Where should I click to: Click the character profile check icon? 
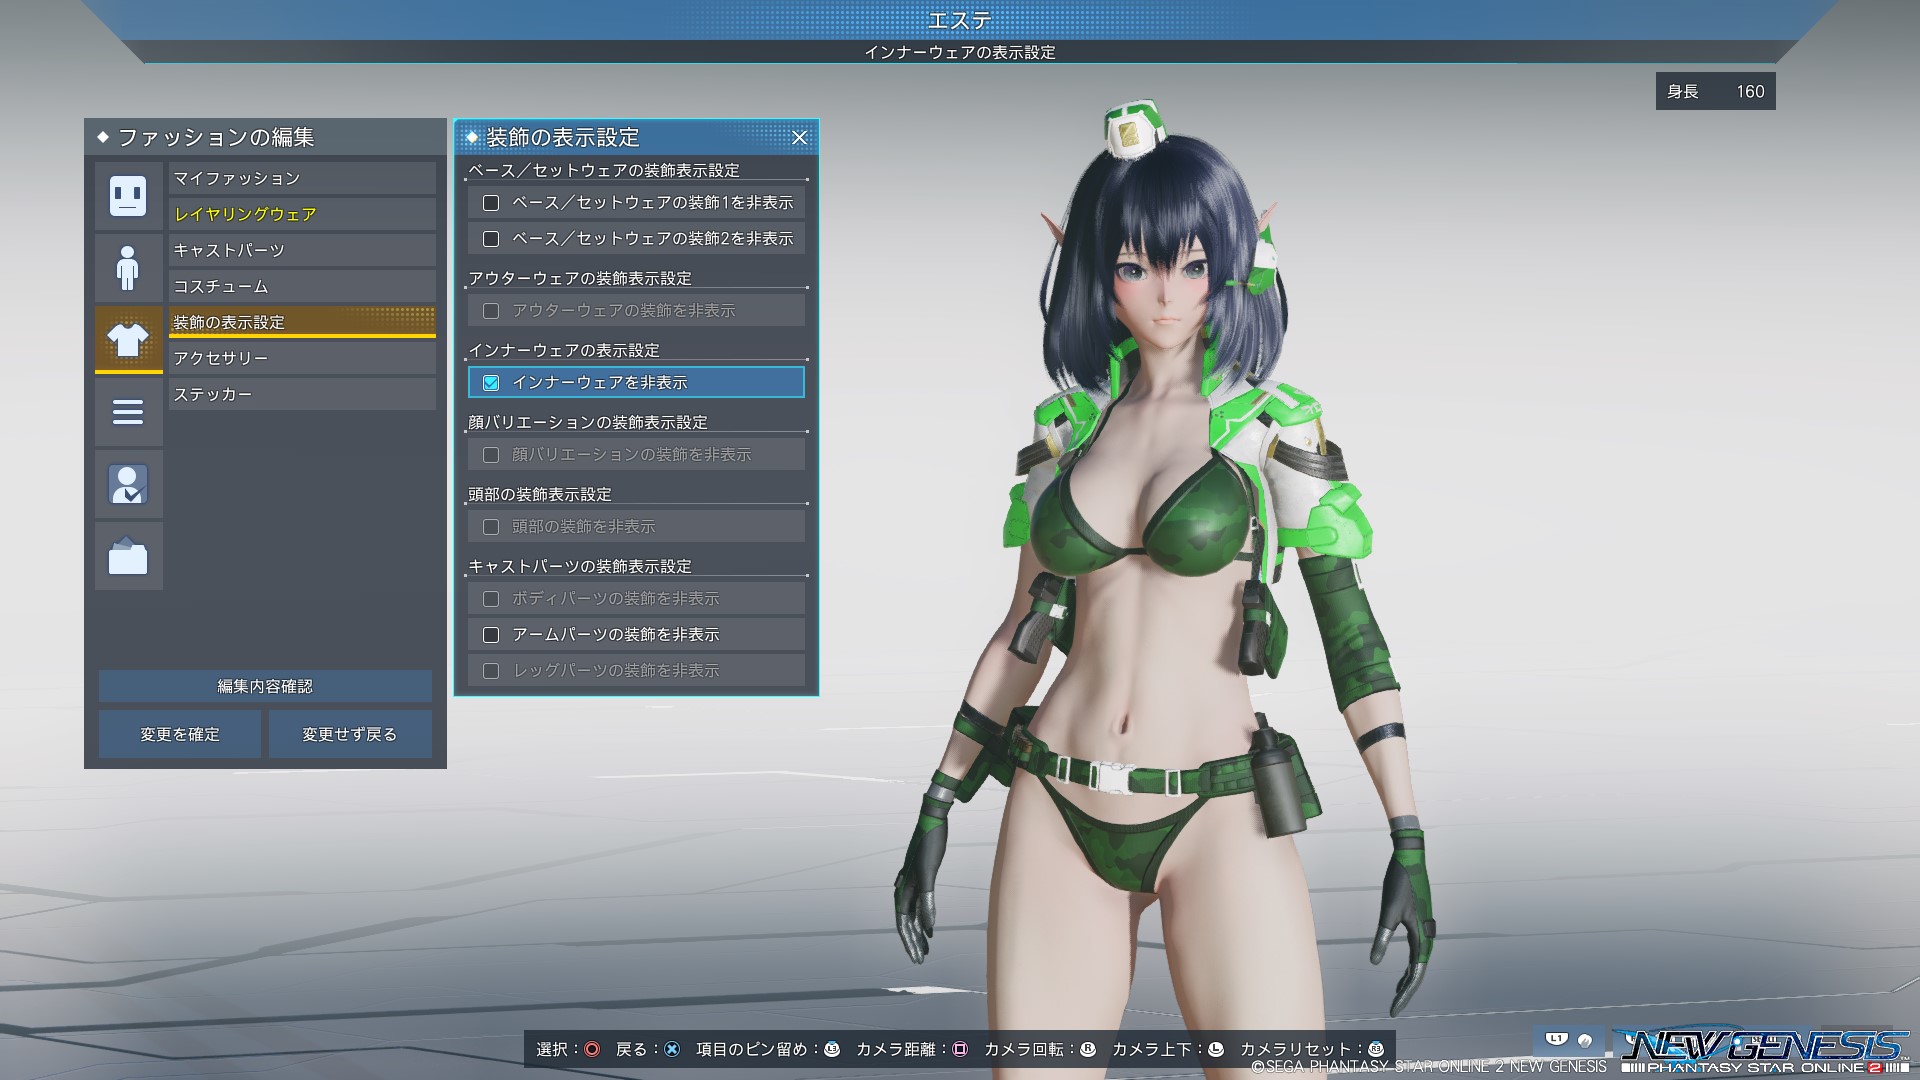click(128, 484)
